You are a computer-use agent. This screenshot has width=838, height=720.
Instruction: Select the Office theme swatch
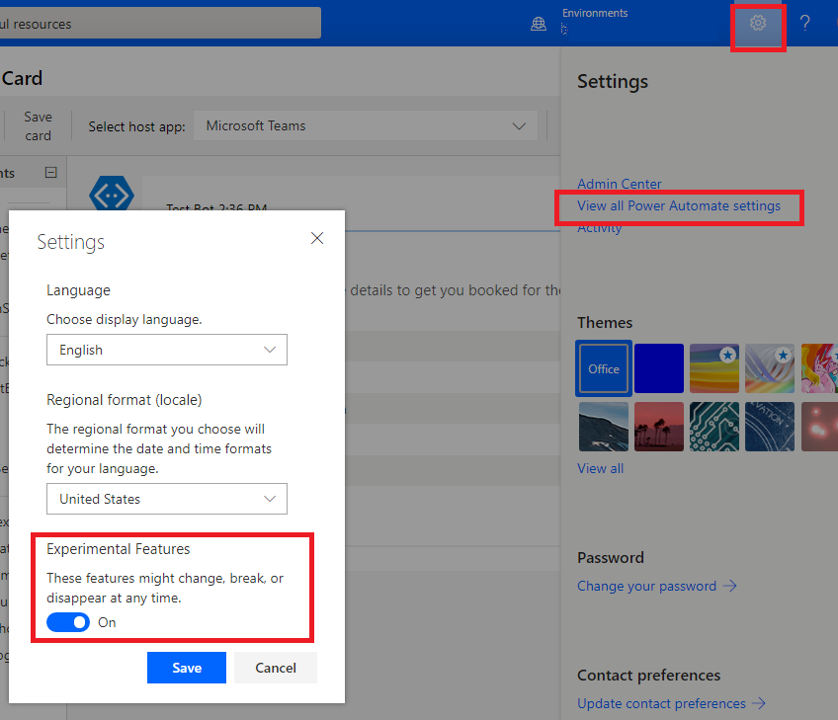[604, 369]
